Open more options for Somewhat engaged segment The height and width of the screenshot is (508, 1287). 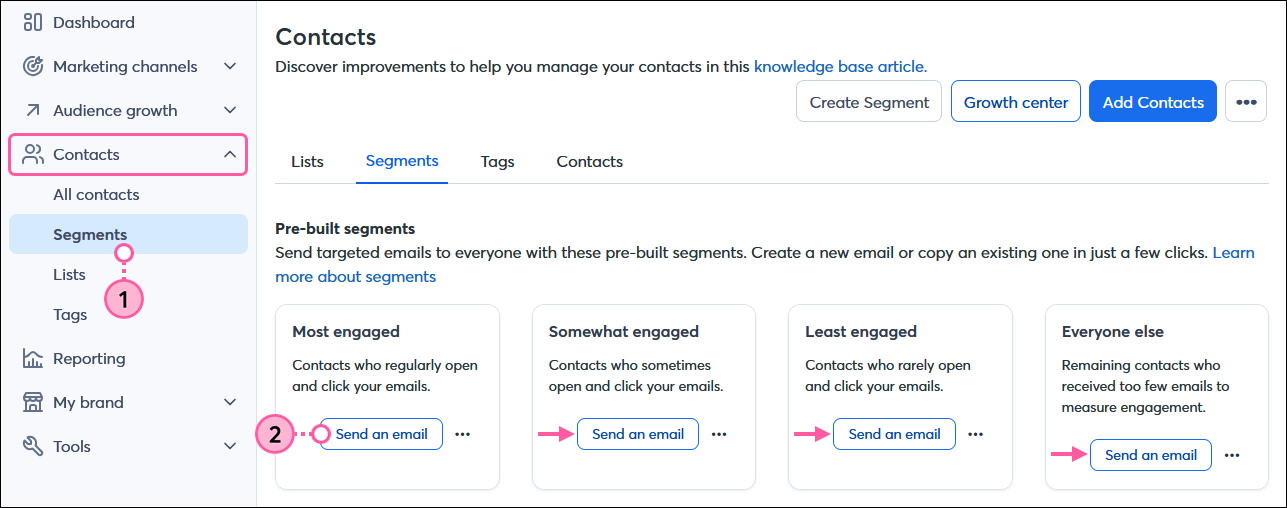719,434
